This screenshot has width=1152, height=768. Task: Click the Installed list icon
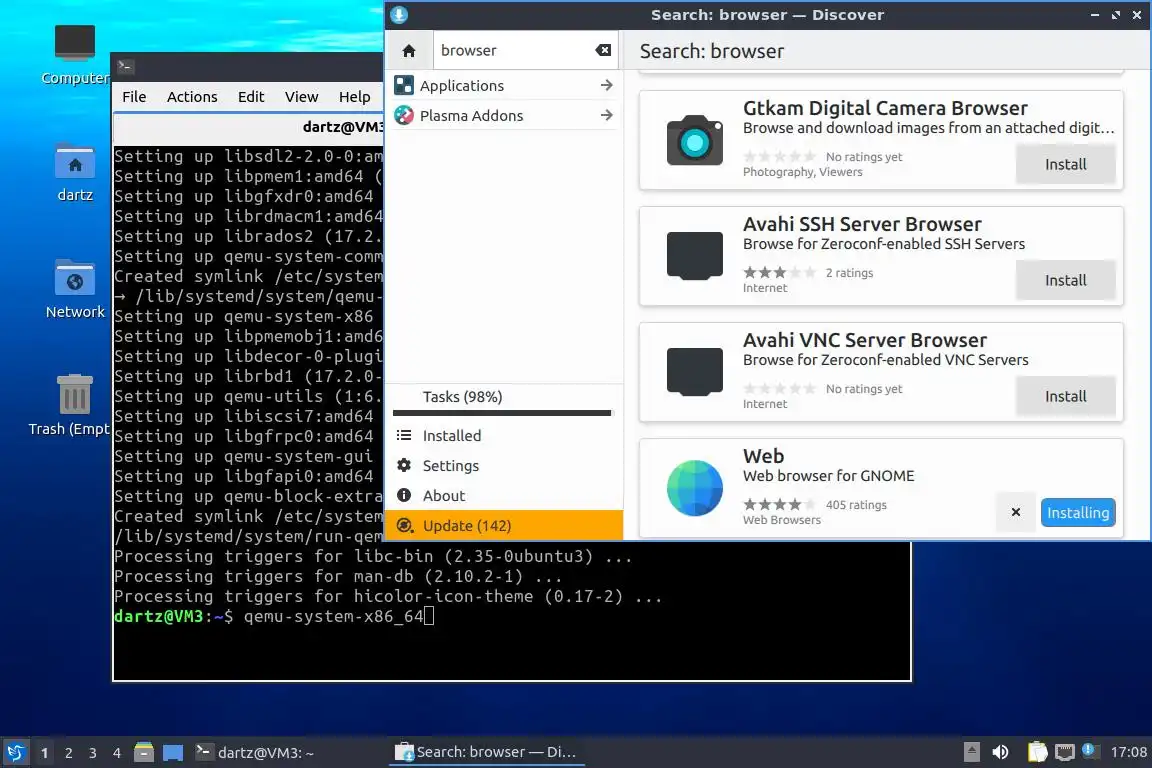pos(404,435)
